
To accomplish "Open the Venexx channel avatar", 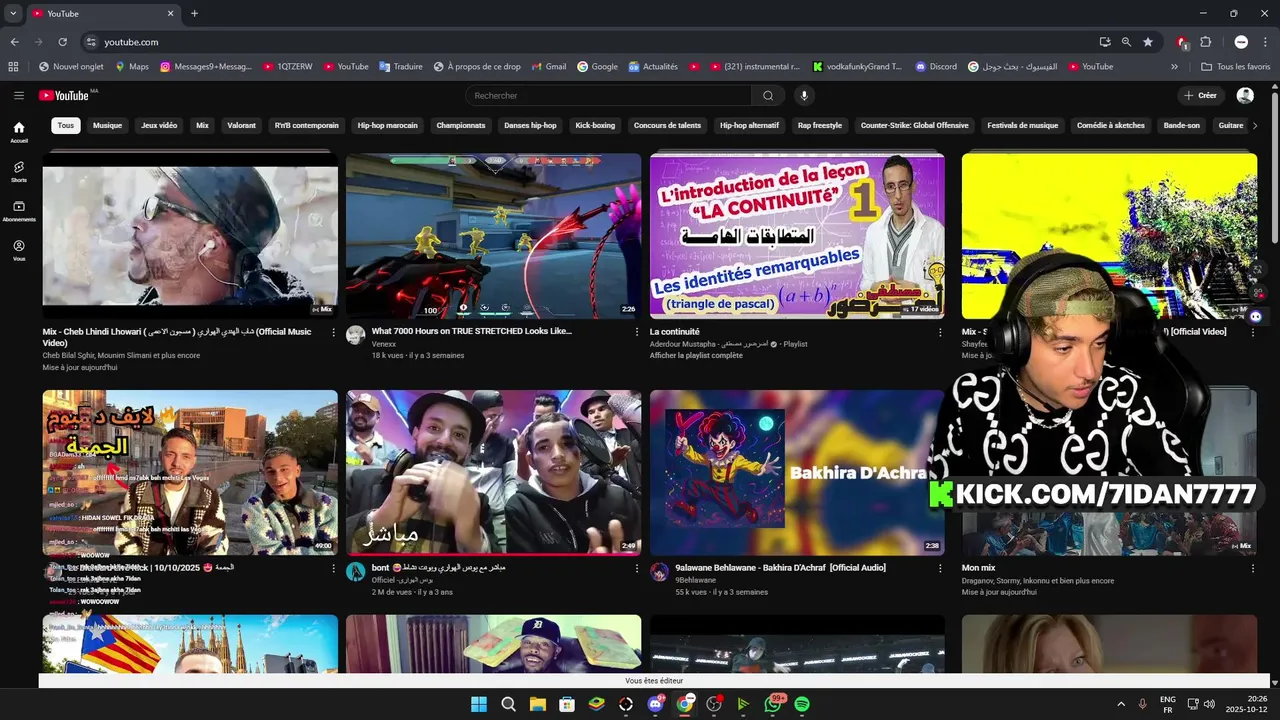I will (x=355, y=335).
